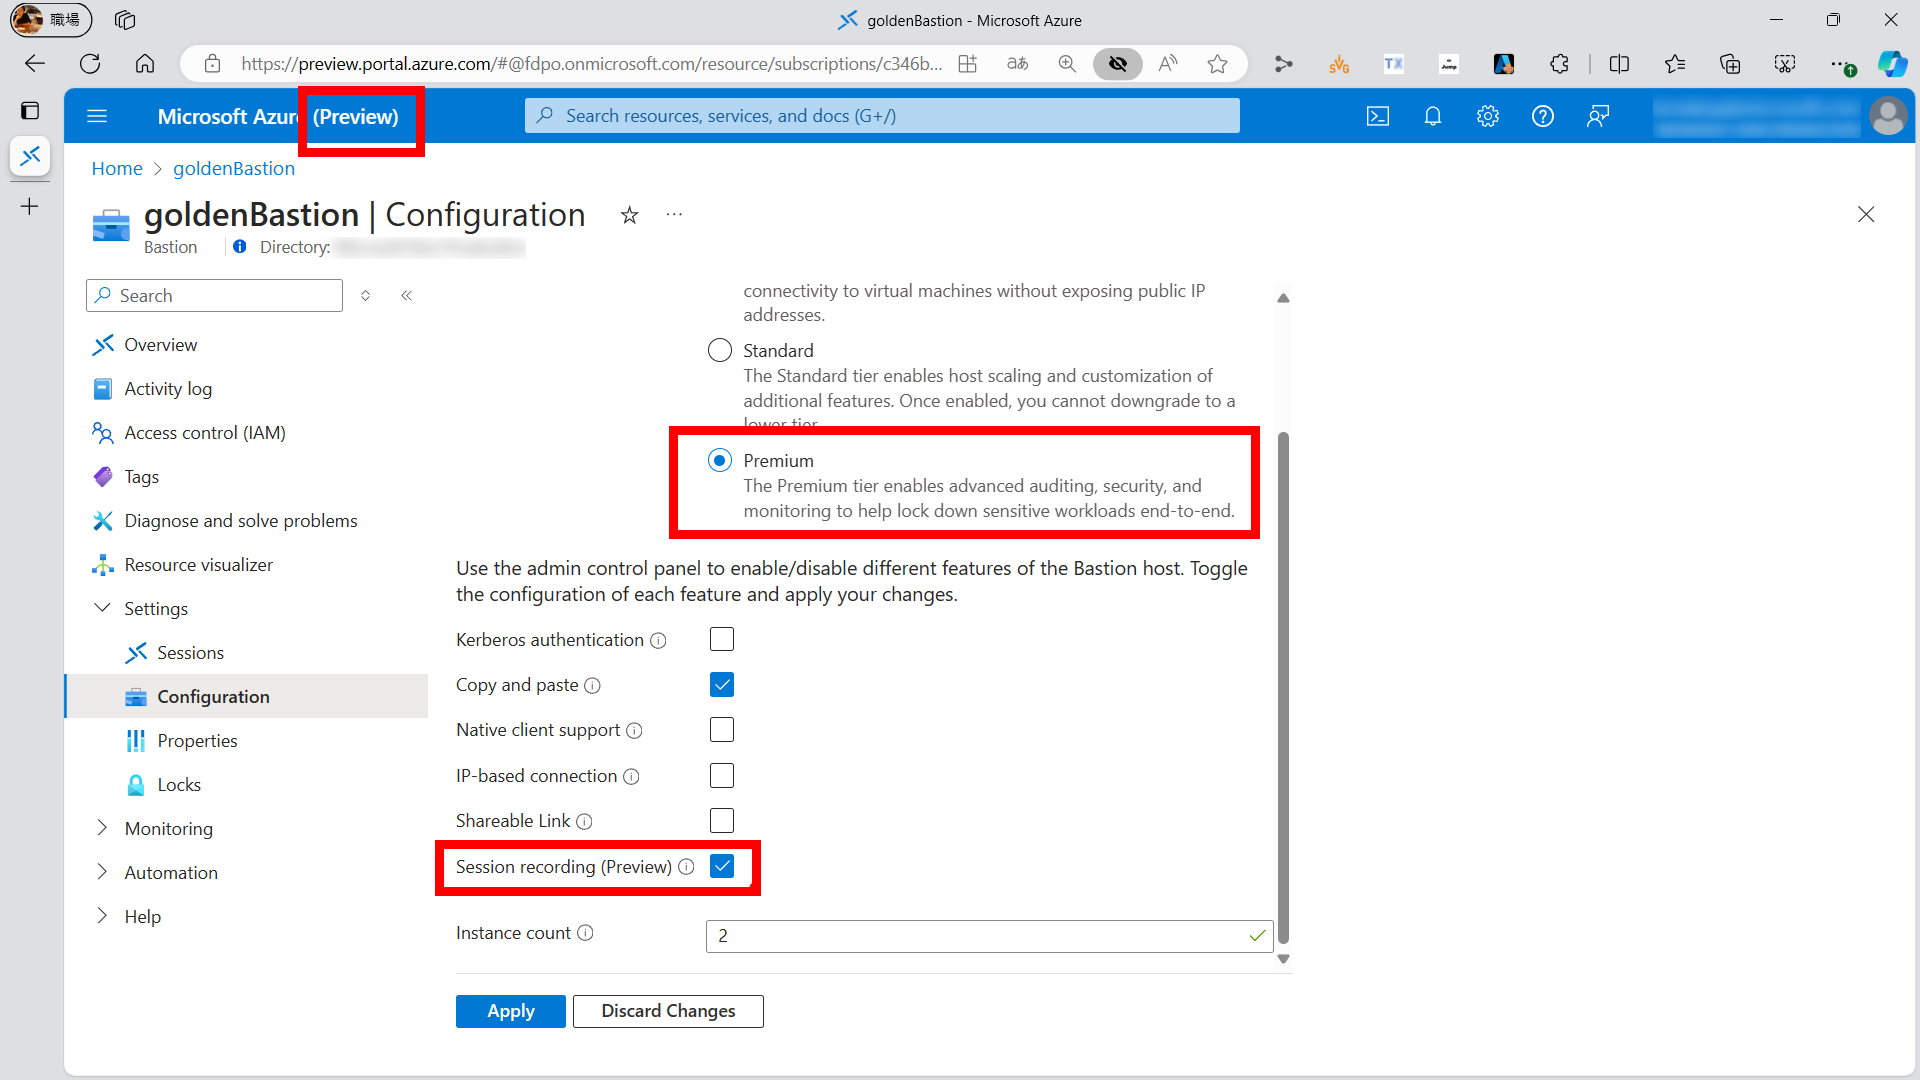This screenshot has width=1920, height=1080.
Task: Open the feedback icon in header
Action: 1598,116
